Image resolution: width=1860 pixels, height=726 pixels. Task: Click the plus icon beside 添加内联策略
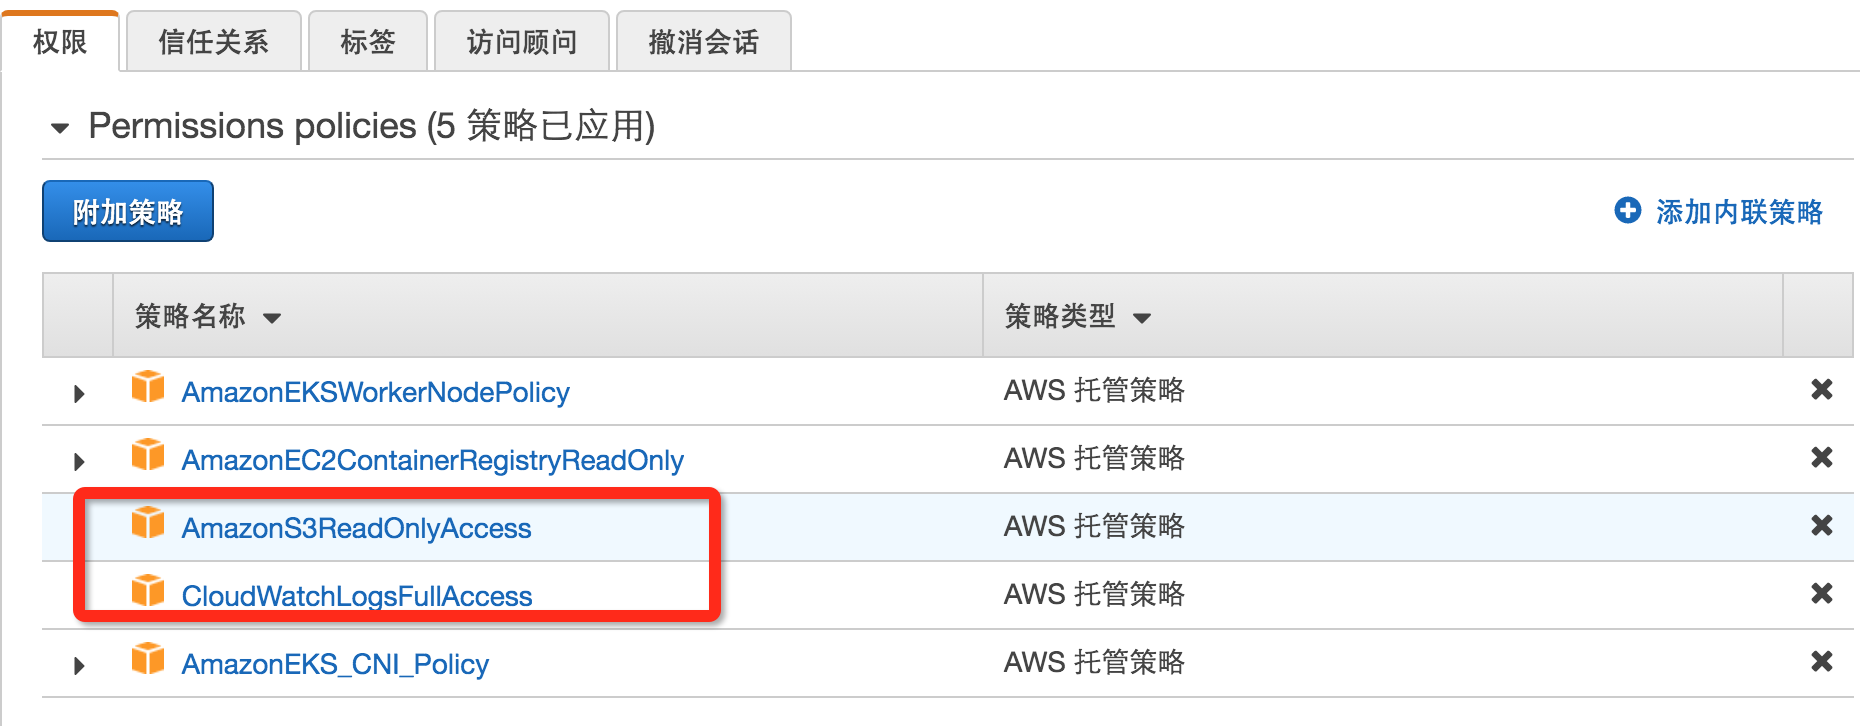coord(1628,210)
